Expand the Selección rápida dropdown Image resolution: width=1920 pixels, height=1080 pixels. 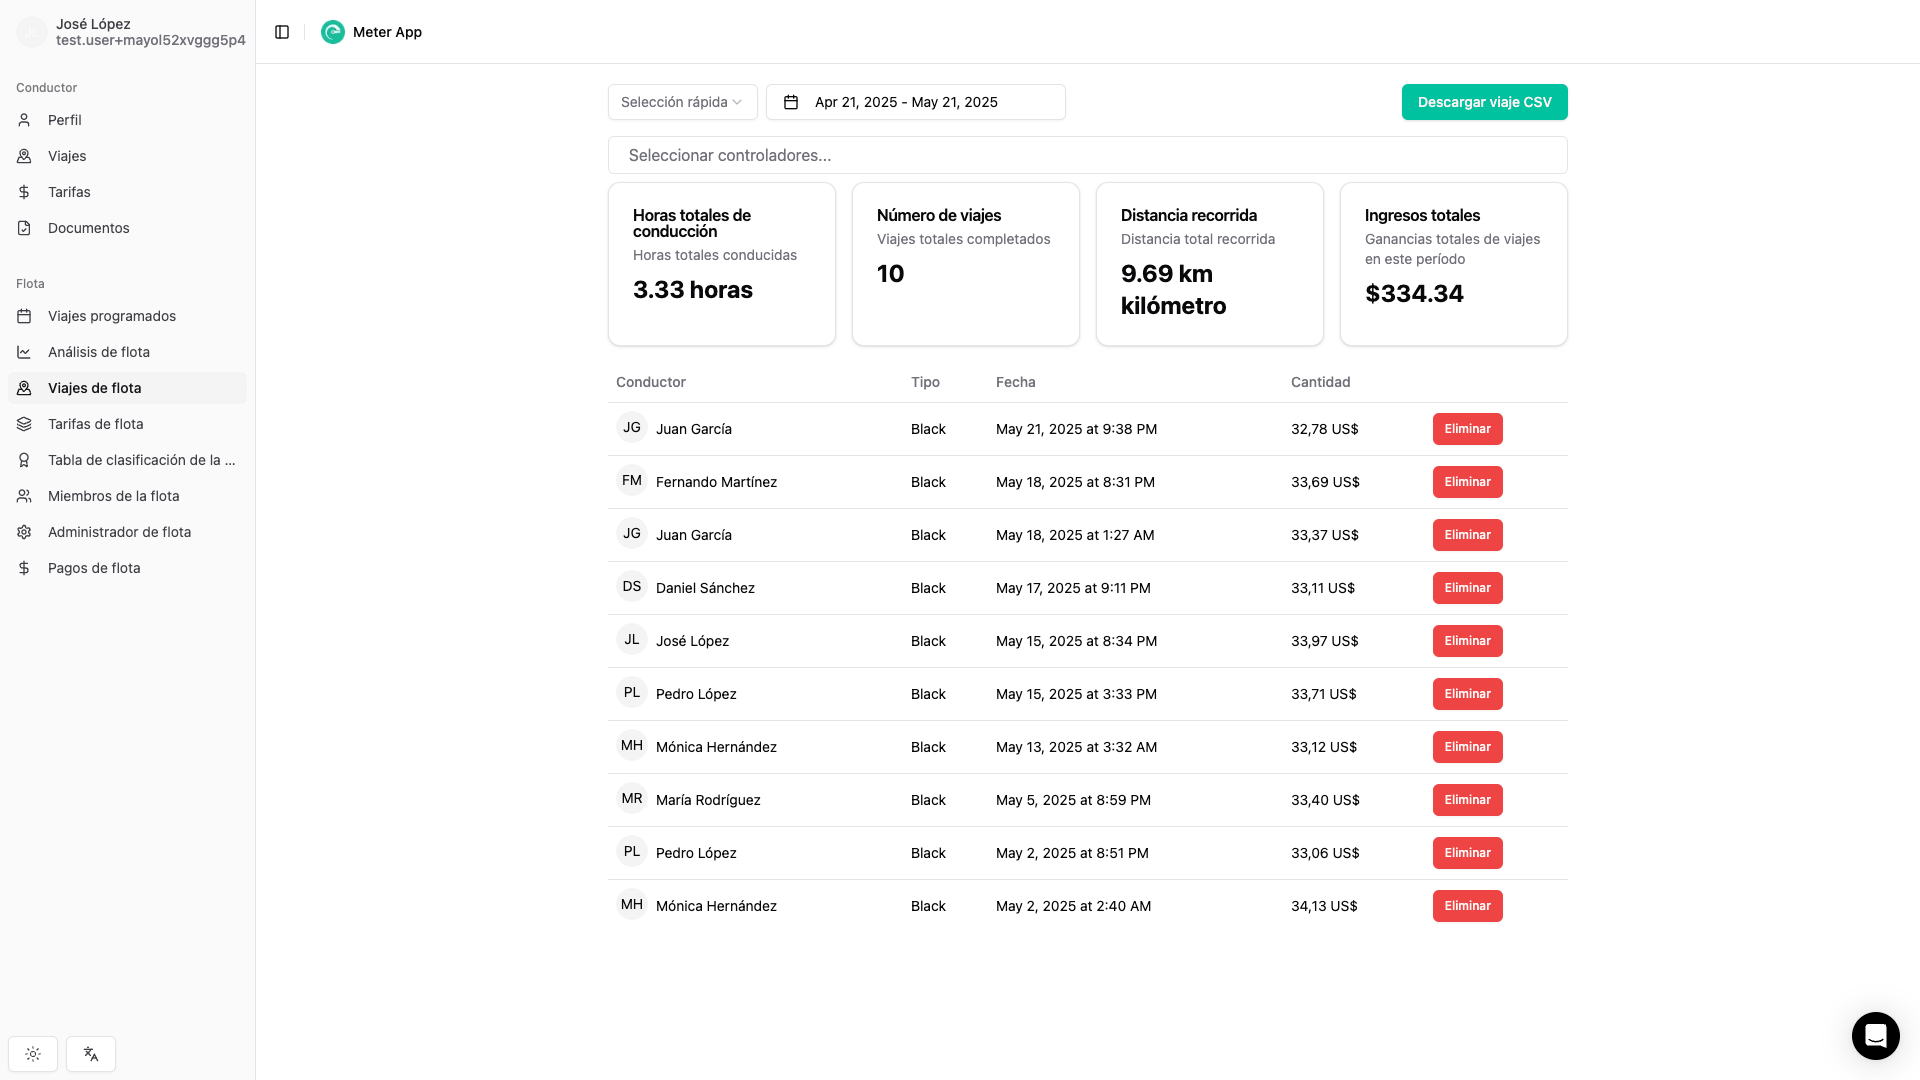pos(682,102)
